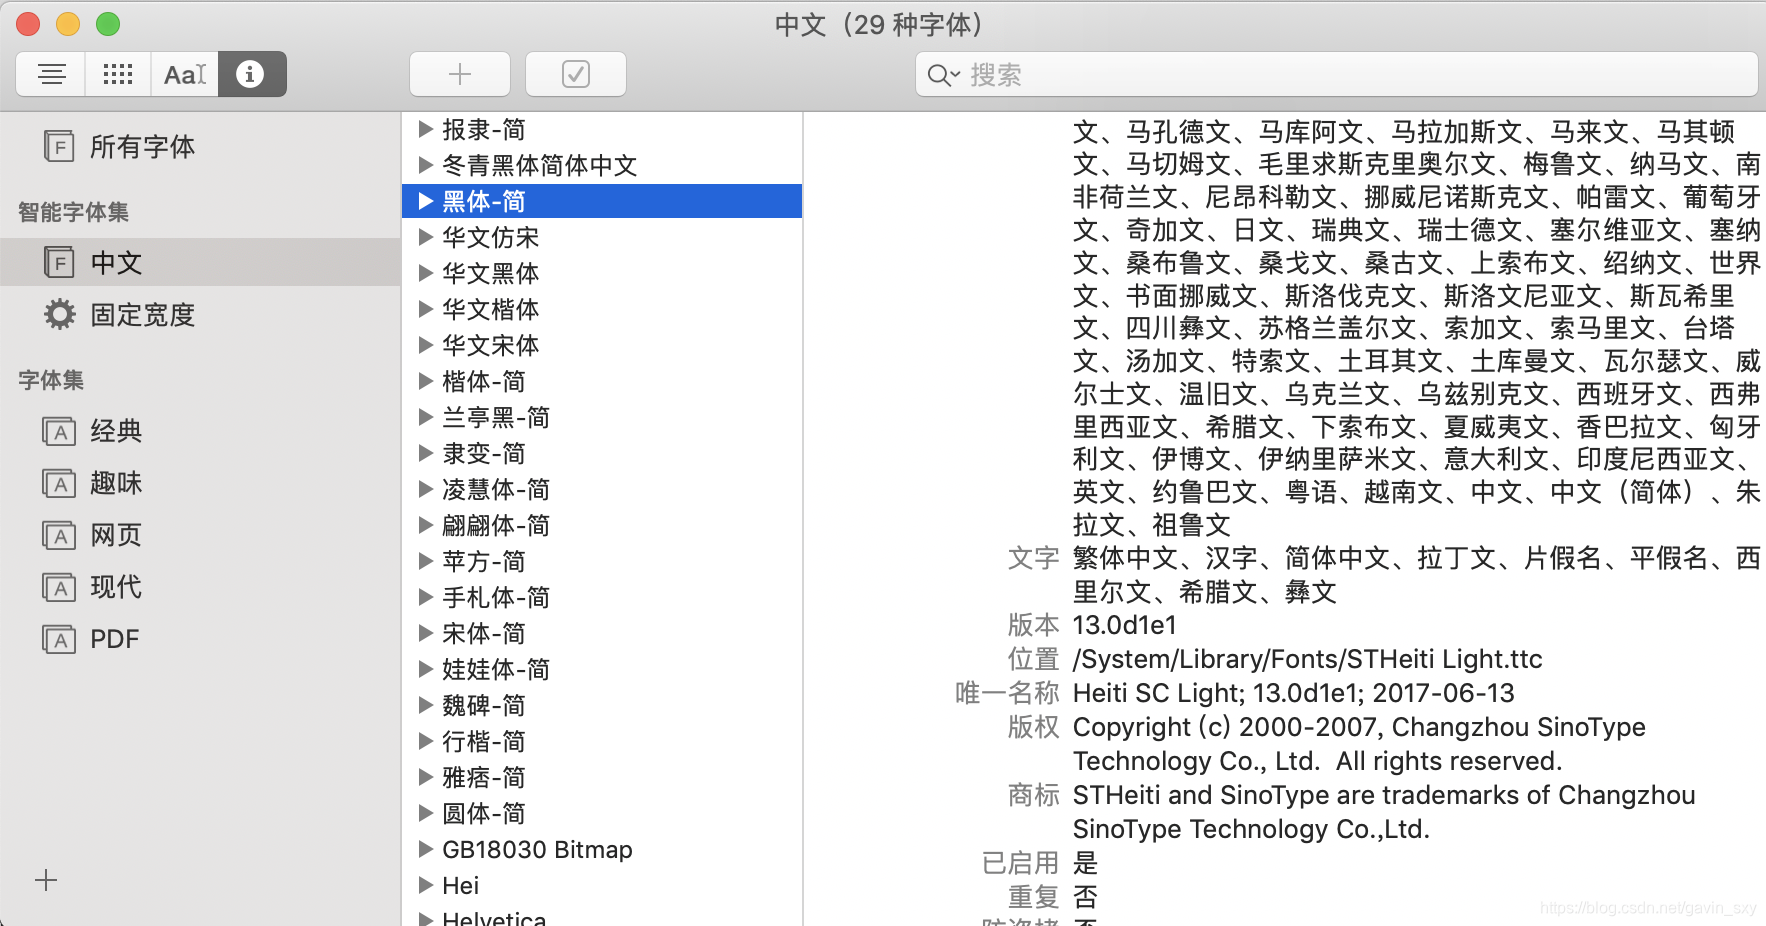The height and width of the screenshot is (926, 1766).
Task: Open the search options magnifier menu
Action: coord(943,75)
